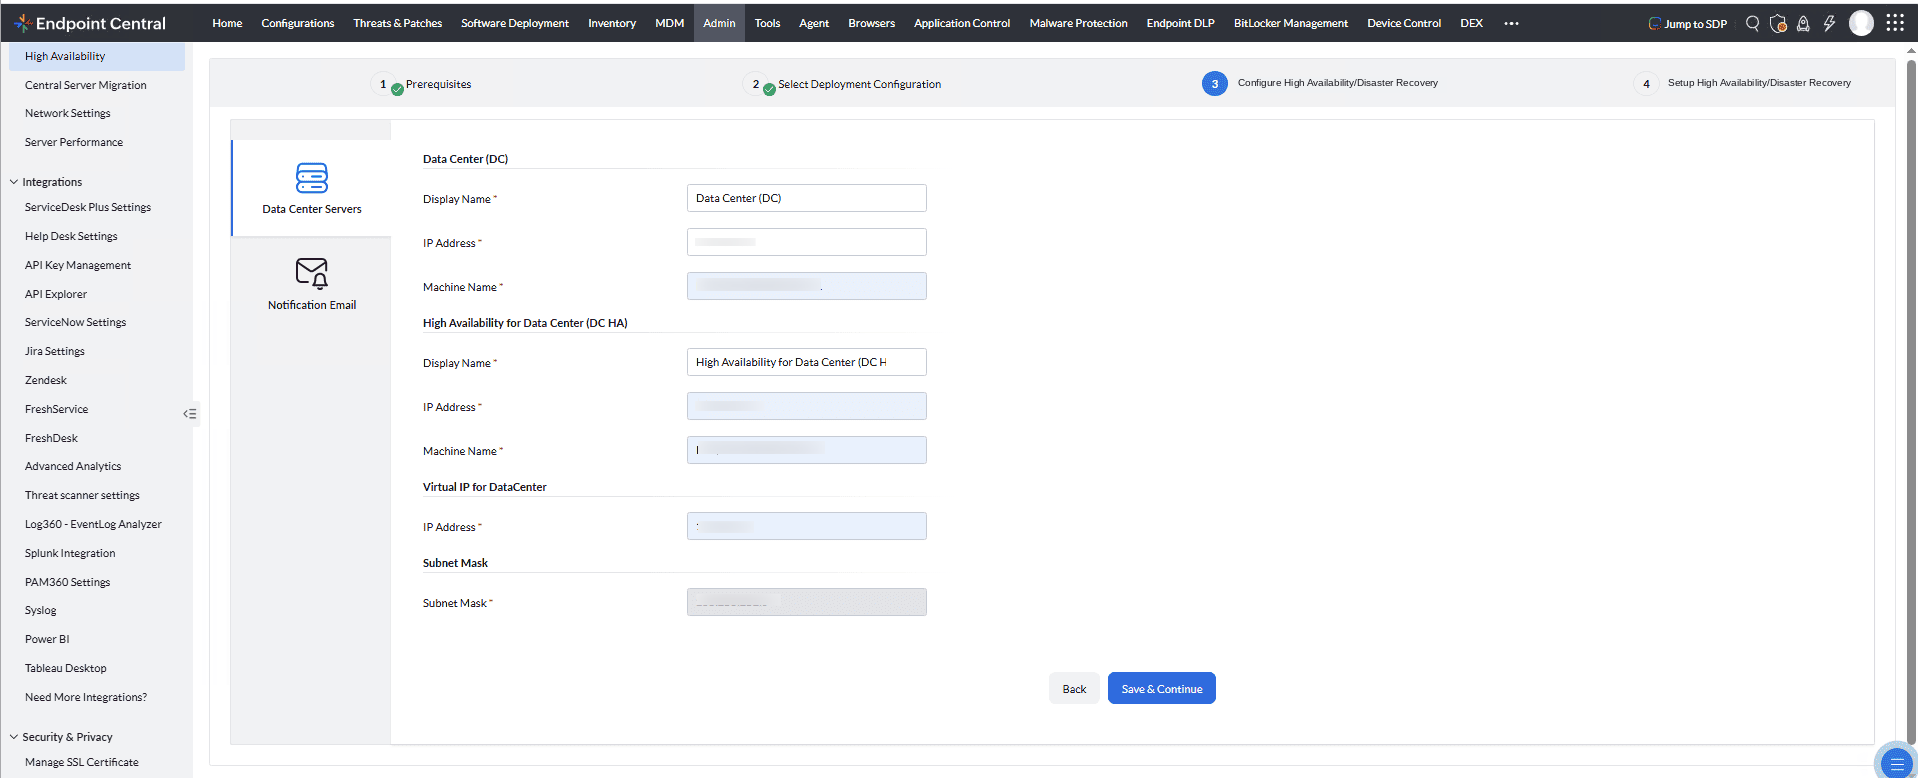1918x778 pixels.
Task: Open the Tools tab
Action: pos(767,23)
